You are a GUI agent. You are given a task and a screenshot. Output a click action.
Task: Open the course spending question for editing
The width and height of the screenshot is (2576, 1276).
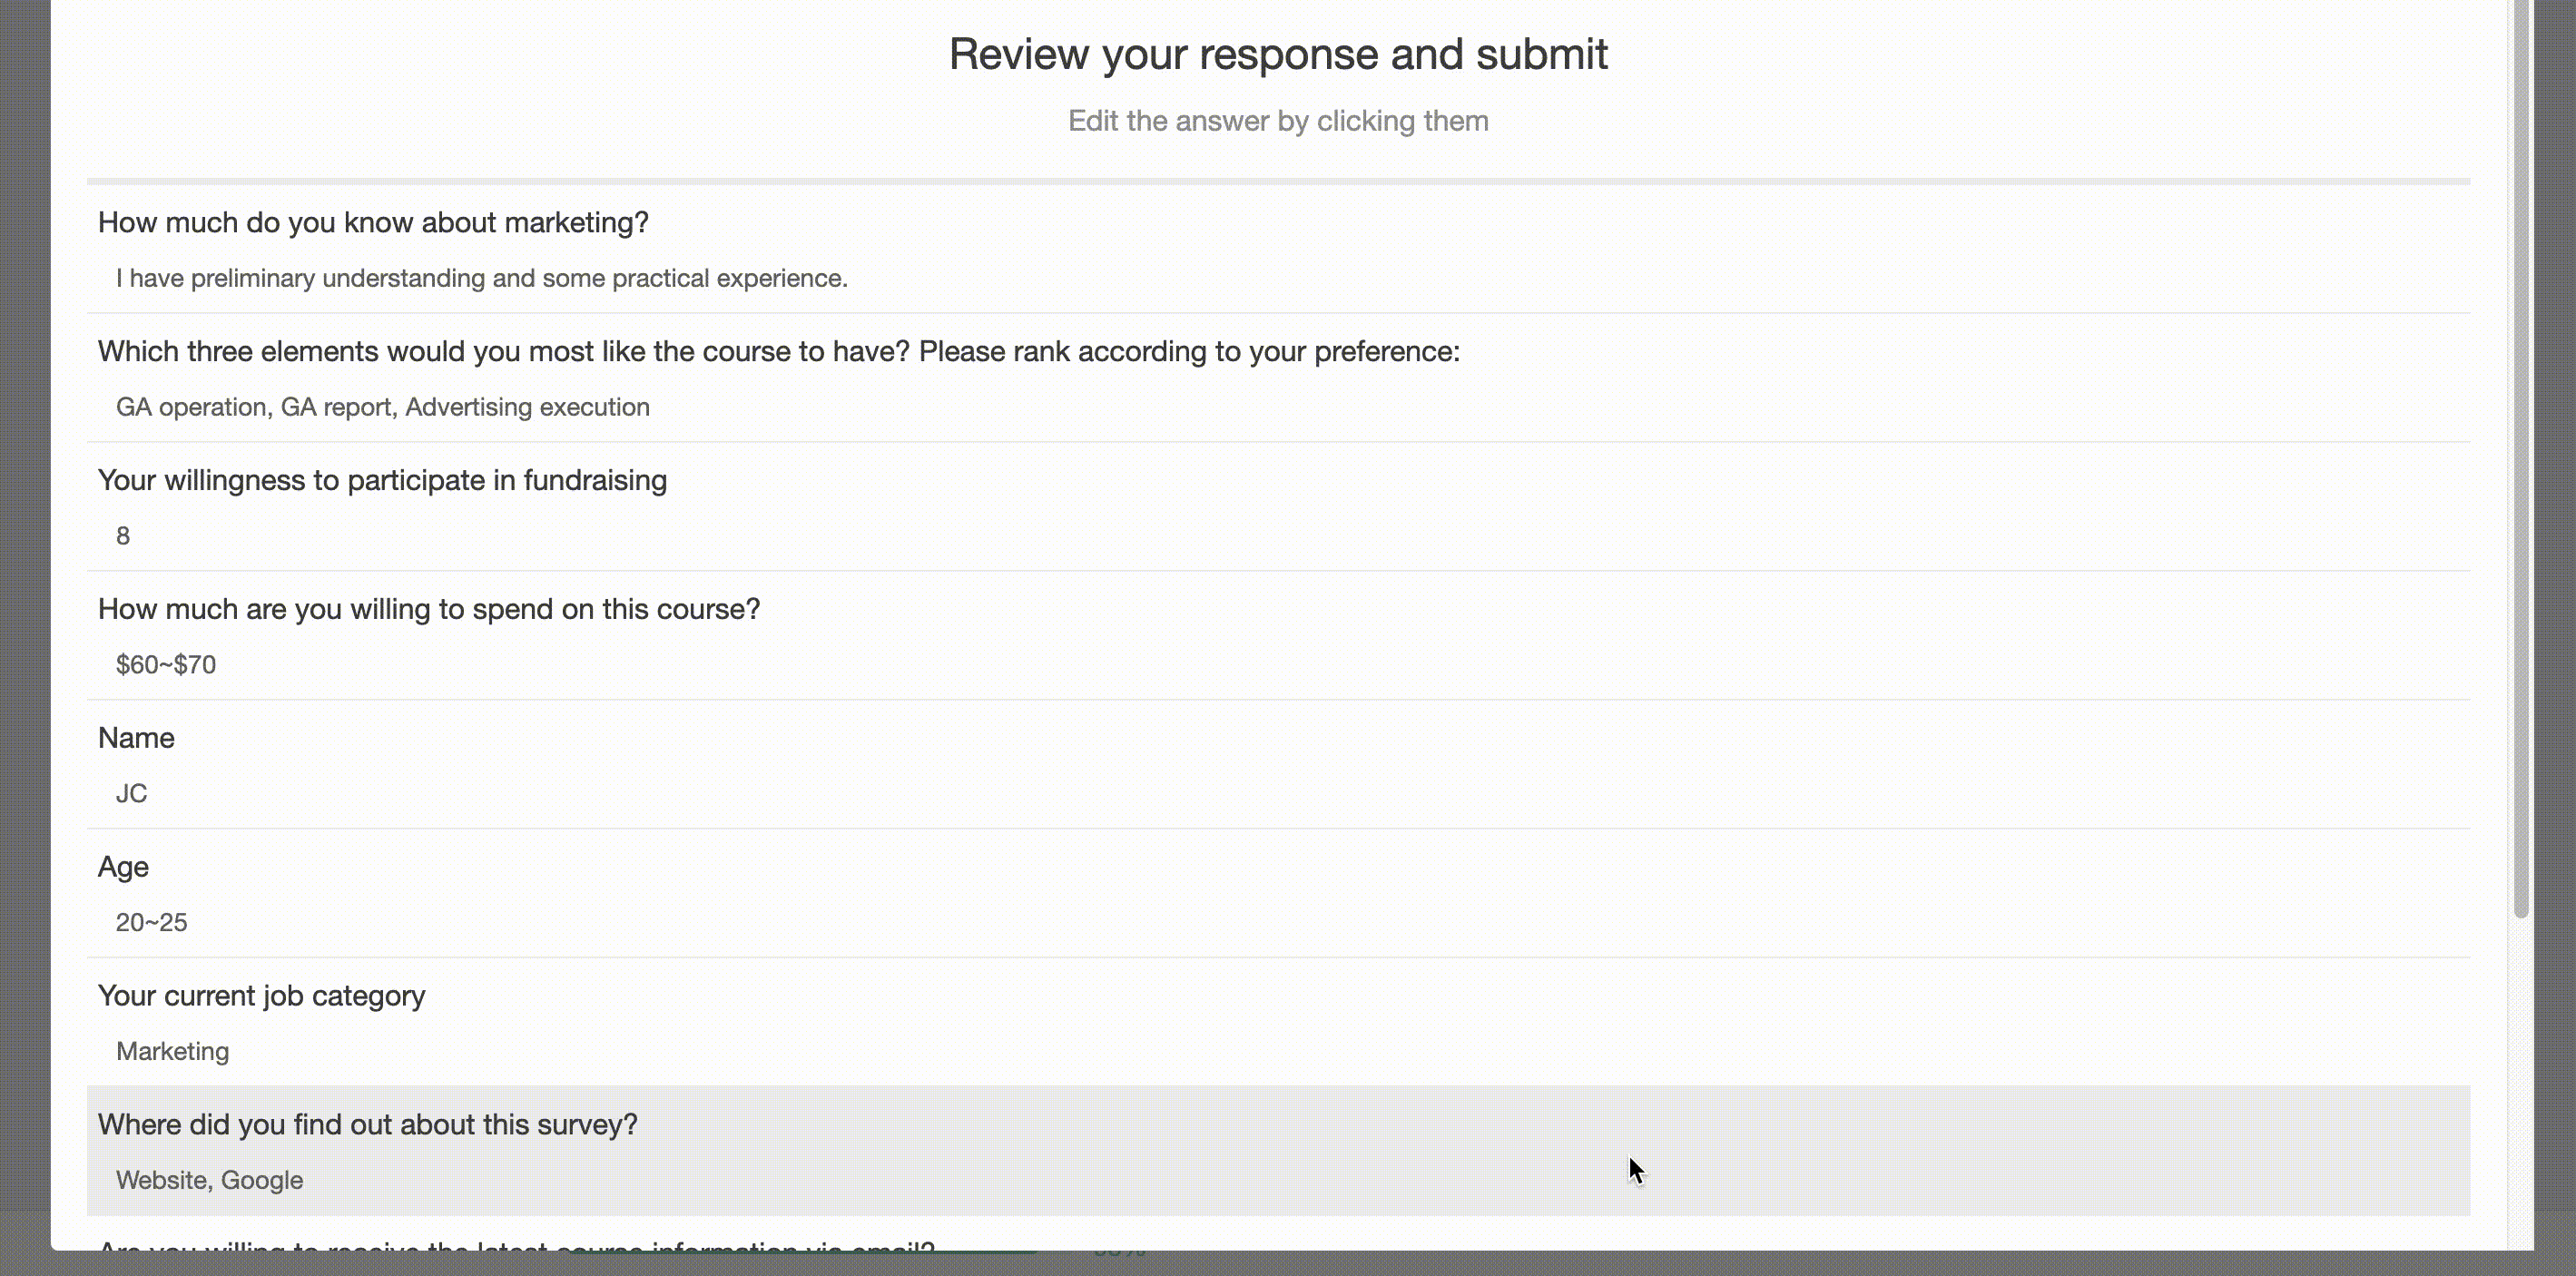pyautogui.click(x=429, y=608)
